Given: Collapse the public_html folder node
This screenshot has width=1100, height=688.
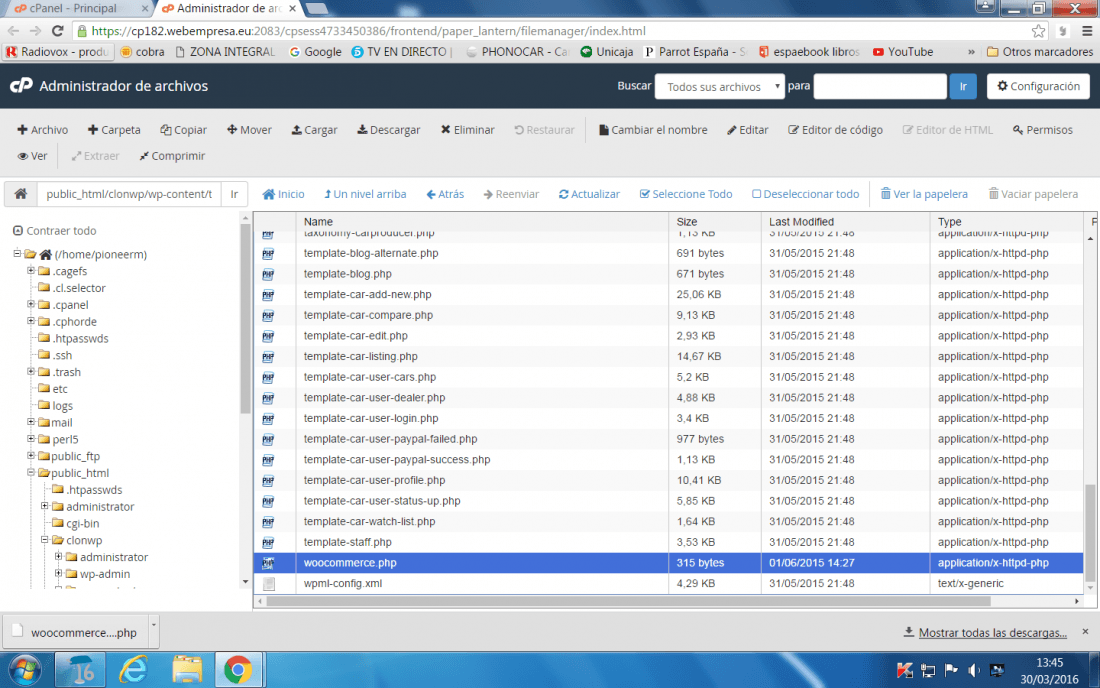Looking at the screenshot, I should pos(31,473).
